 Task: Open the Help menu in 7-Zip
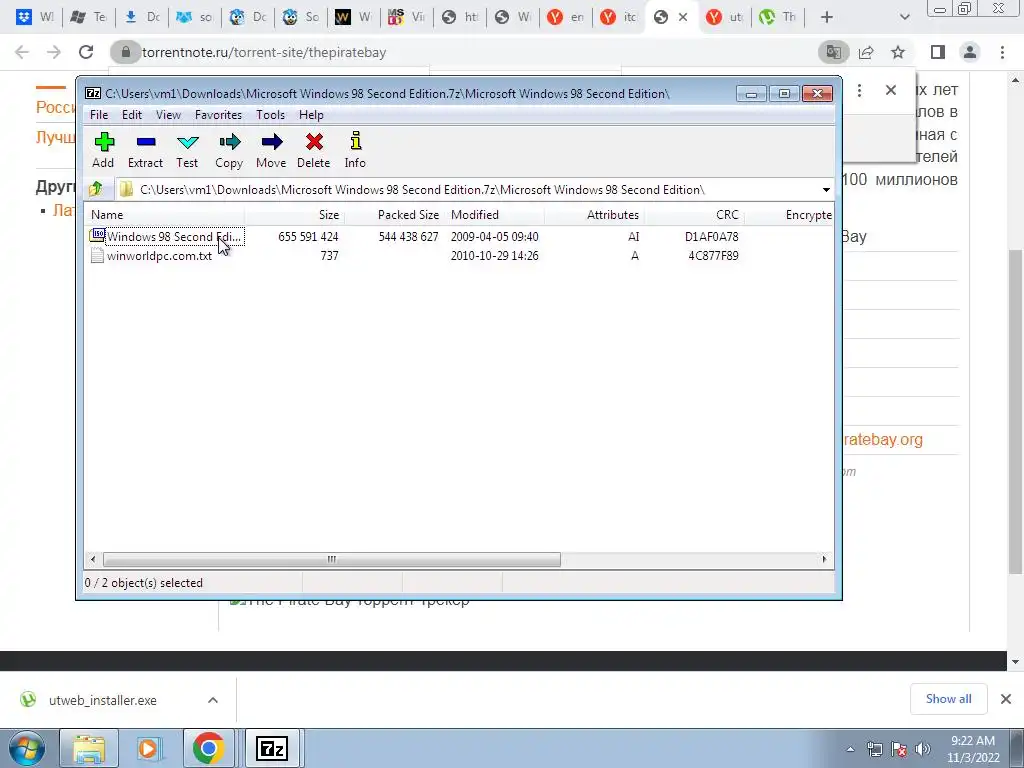pos(311,115)
